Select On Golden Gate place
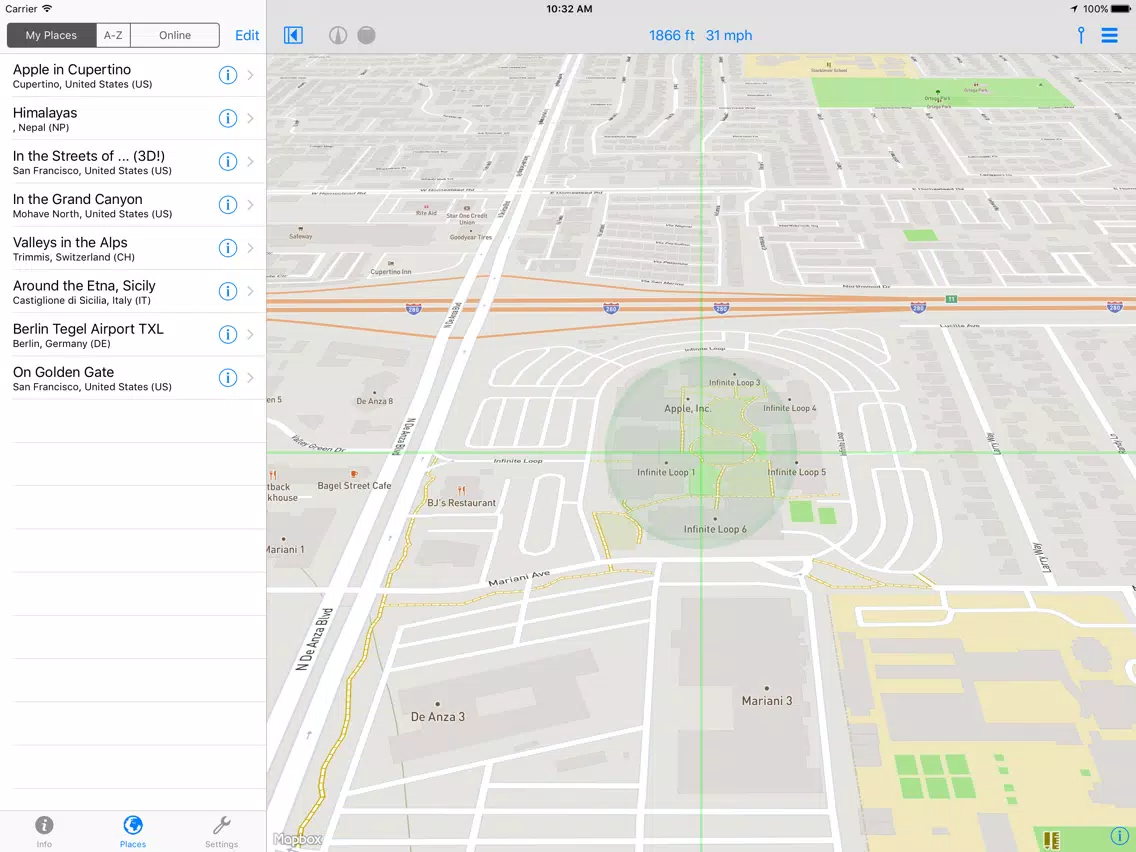This screenshot has height=852, width=1136. point(133,378)
